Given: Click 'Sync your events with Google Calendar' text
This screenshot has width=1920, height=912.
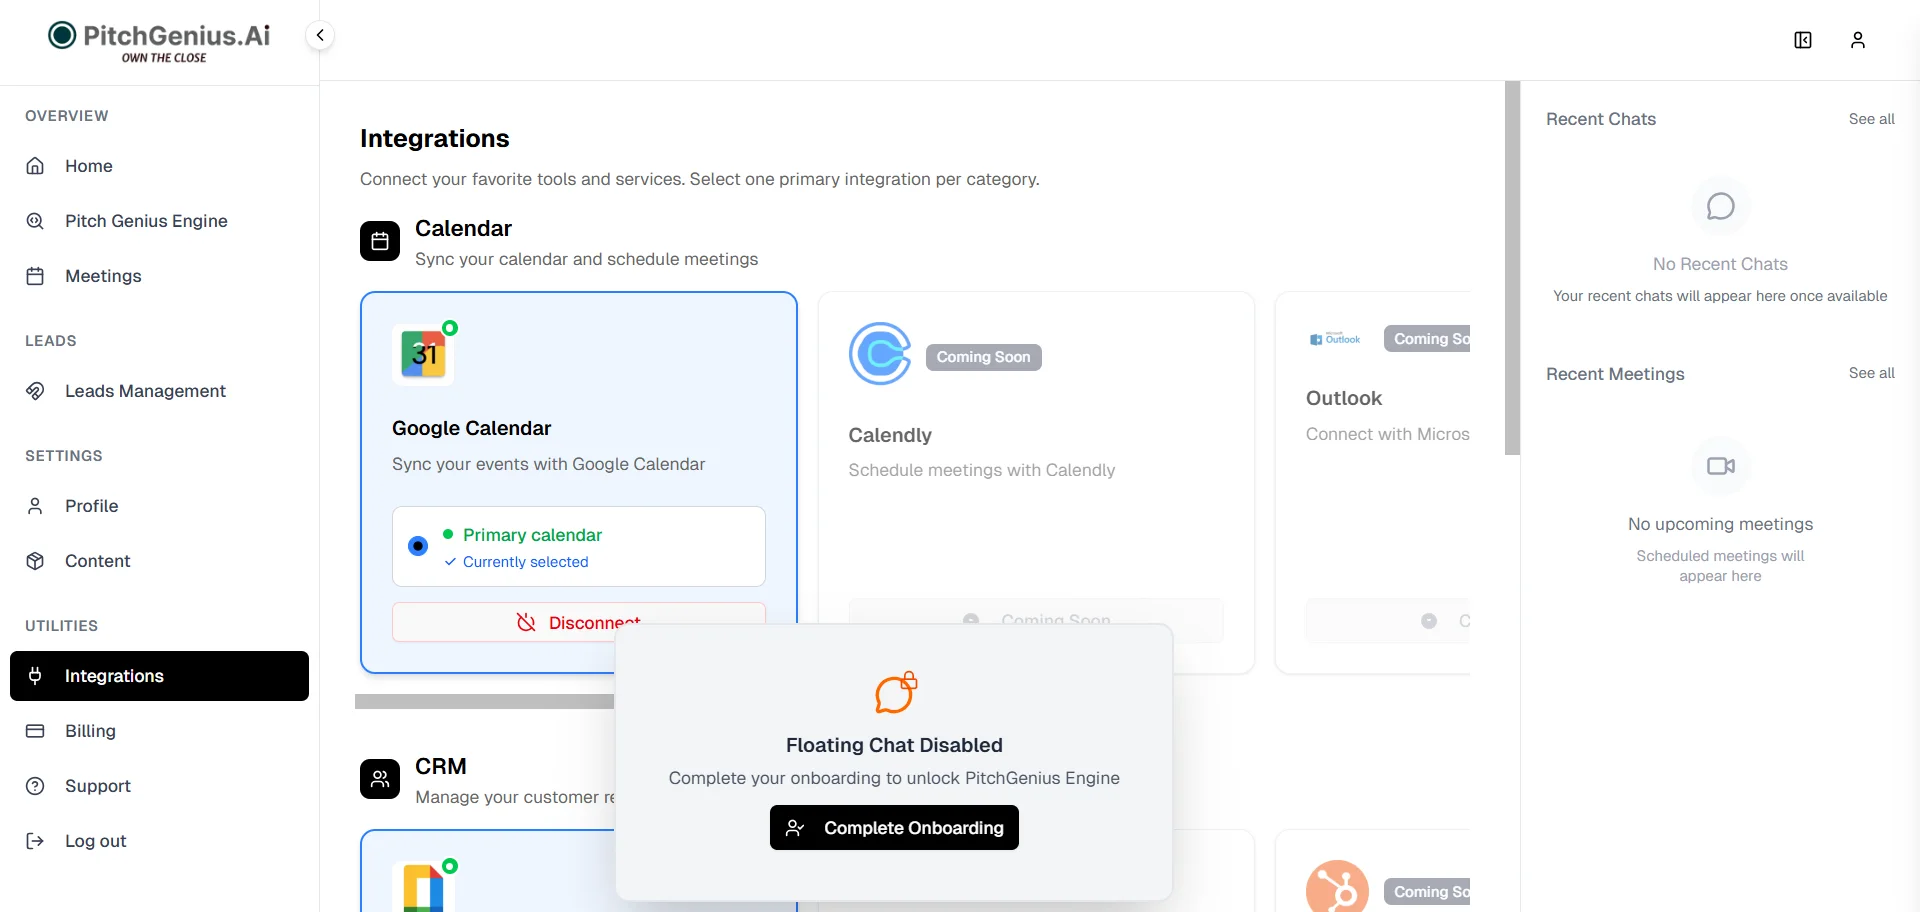Looking at the screenshot, I should [549, 464].
